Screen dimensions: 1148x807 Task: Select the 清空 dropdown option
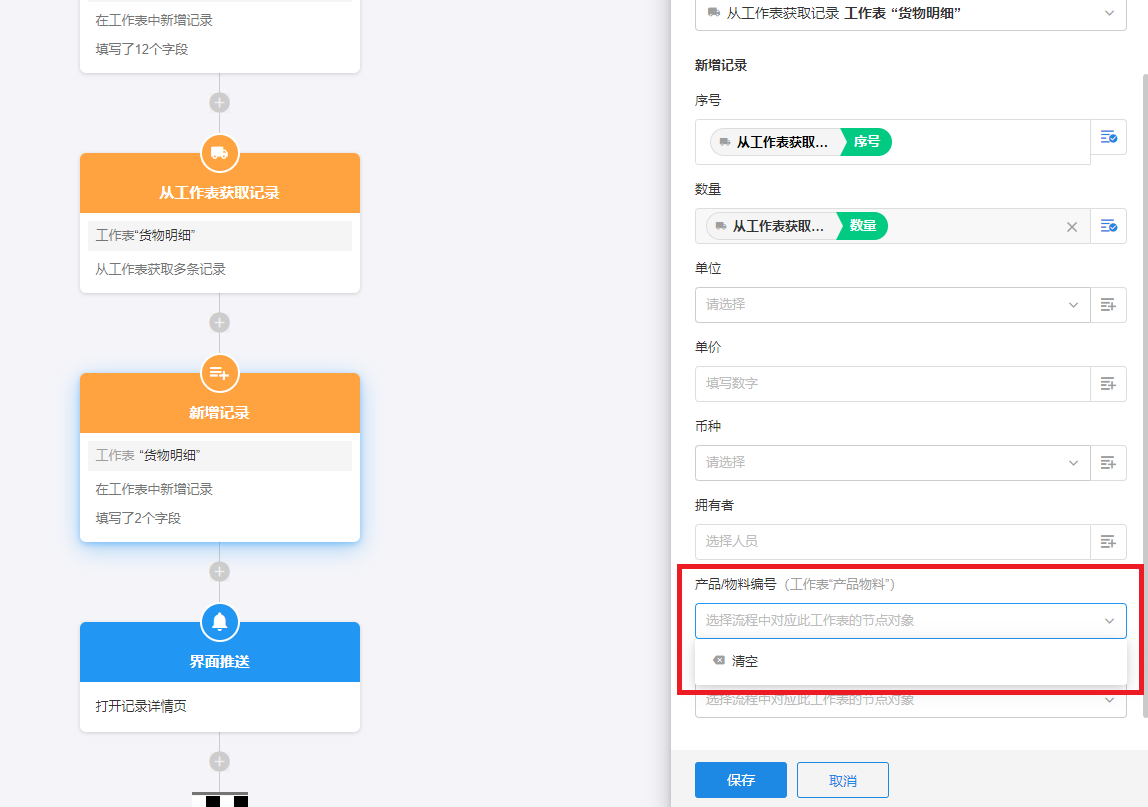coord(910,661)
